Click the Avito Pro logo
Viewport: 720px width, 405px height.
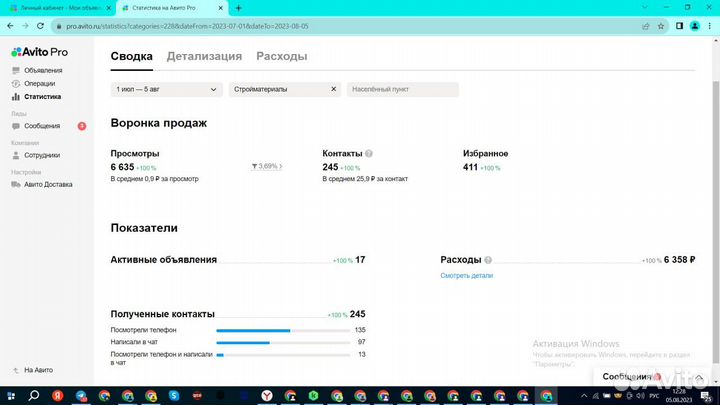39,52
